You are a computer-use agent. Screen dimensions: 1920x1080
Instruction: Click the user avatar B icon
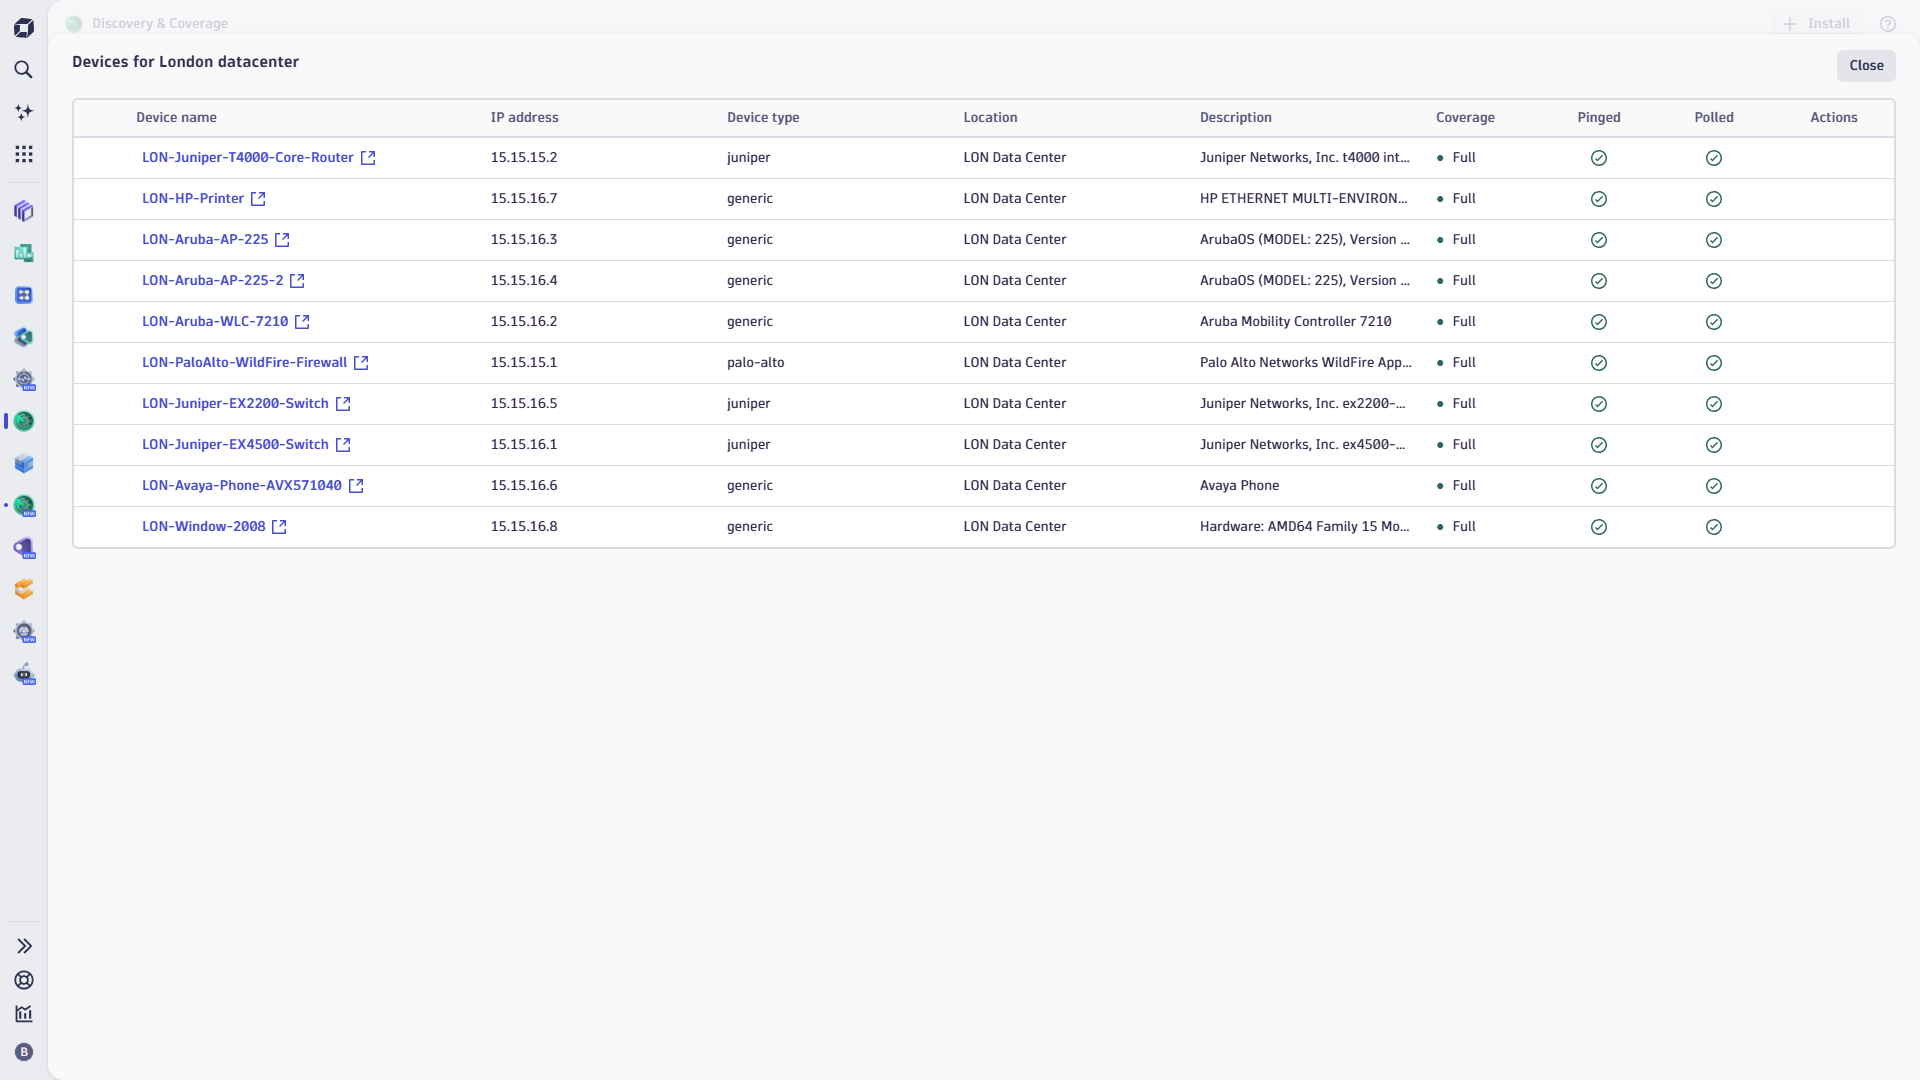coord(24,1052)
